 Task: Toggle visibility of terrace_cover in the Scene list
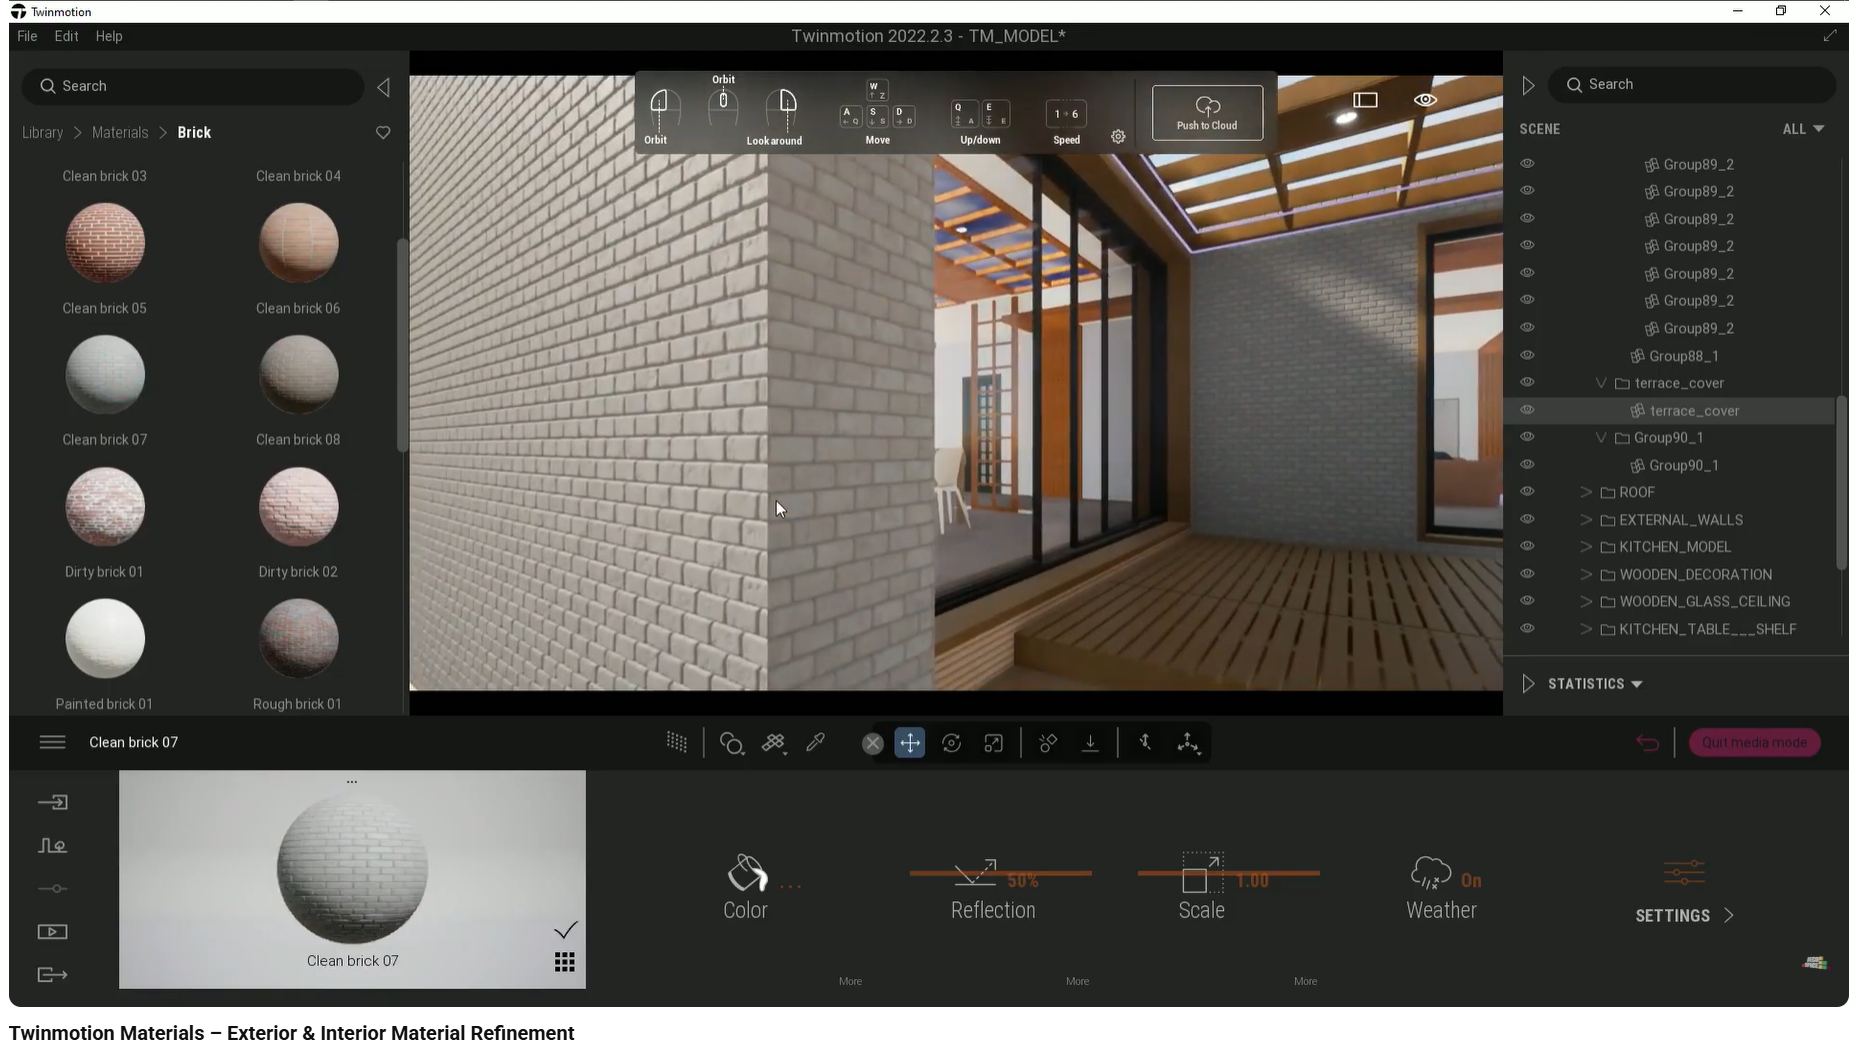point(1529,410)
